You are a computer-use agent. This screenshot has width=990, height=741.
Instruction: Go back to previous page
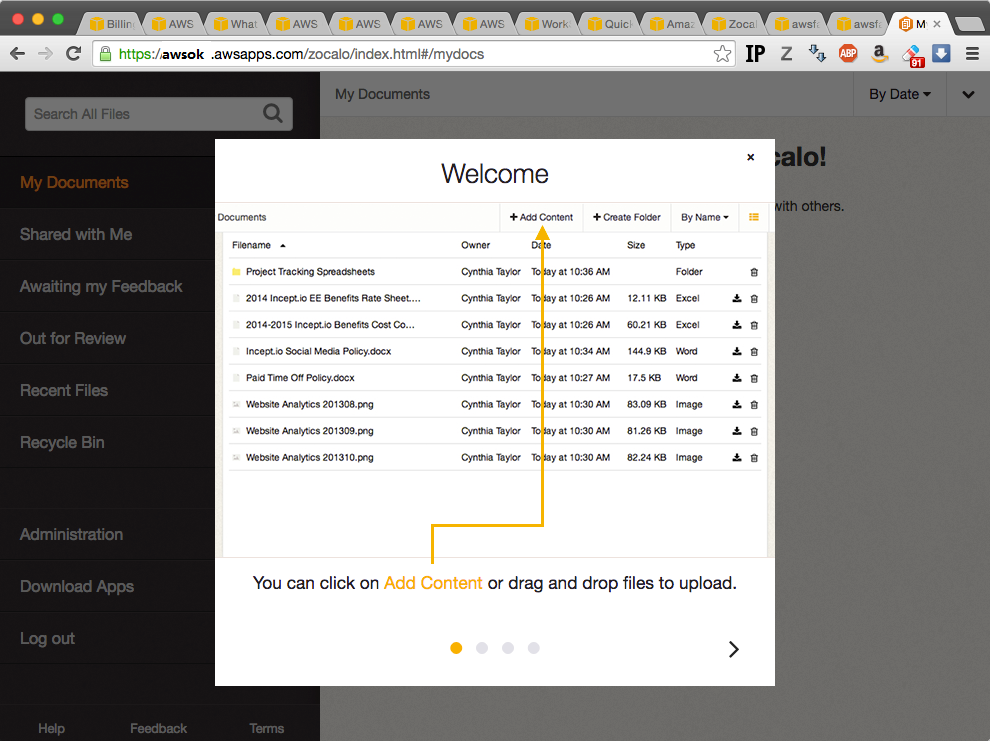18,54
